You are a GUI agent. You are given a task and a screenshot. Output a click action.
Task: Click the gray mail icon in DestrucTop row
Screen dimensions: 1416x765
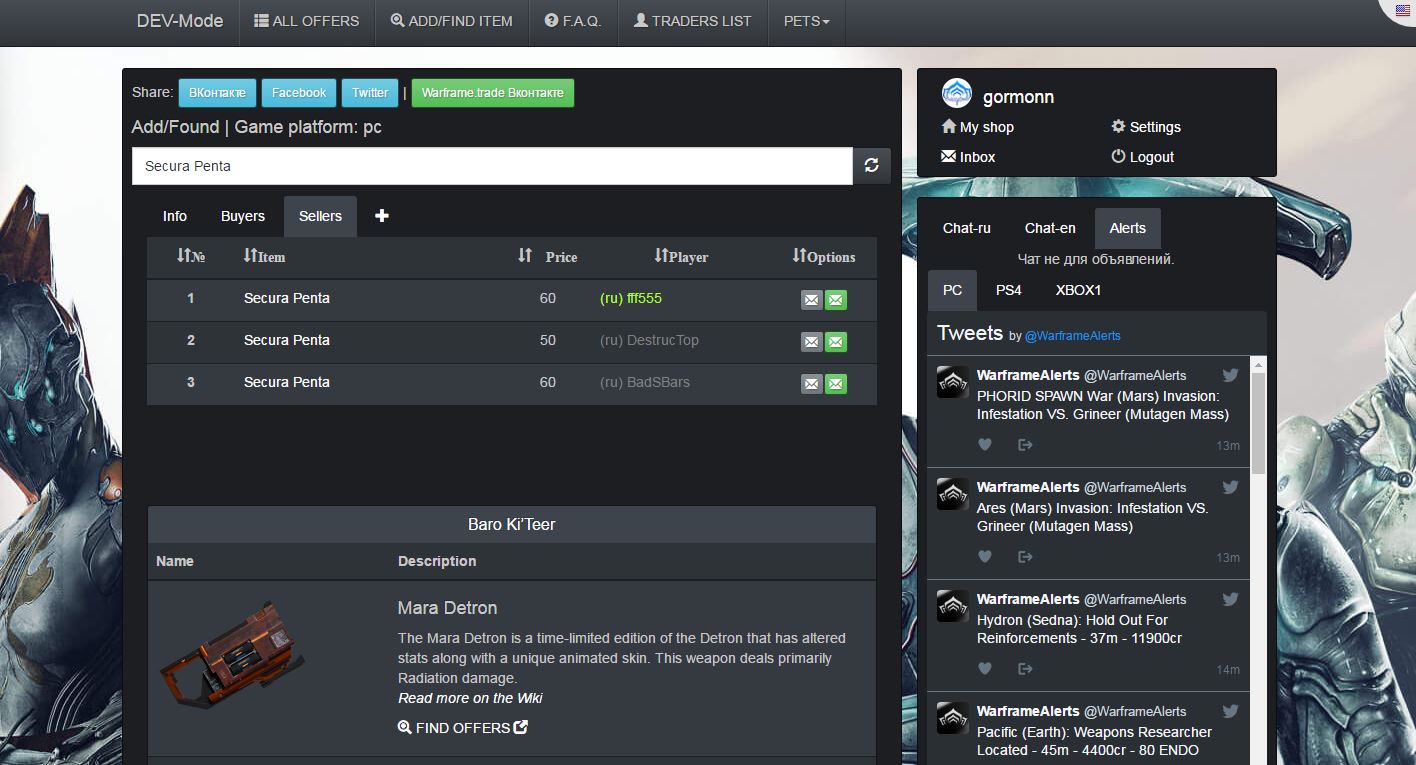point(811,342)
